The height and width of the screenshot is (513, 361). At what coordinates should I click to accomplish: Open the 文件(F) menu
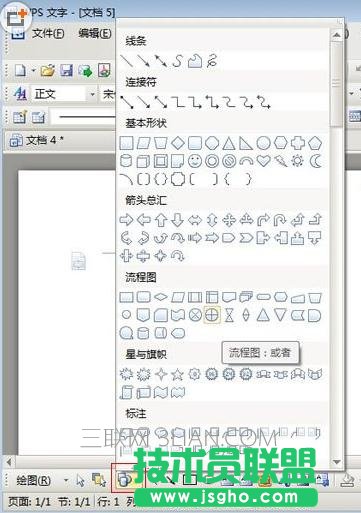(48, 33)
